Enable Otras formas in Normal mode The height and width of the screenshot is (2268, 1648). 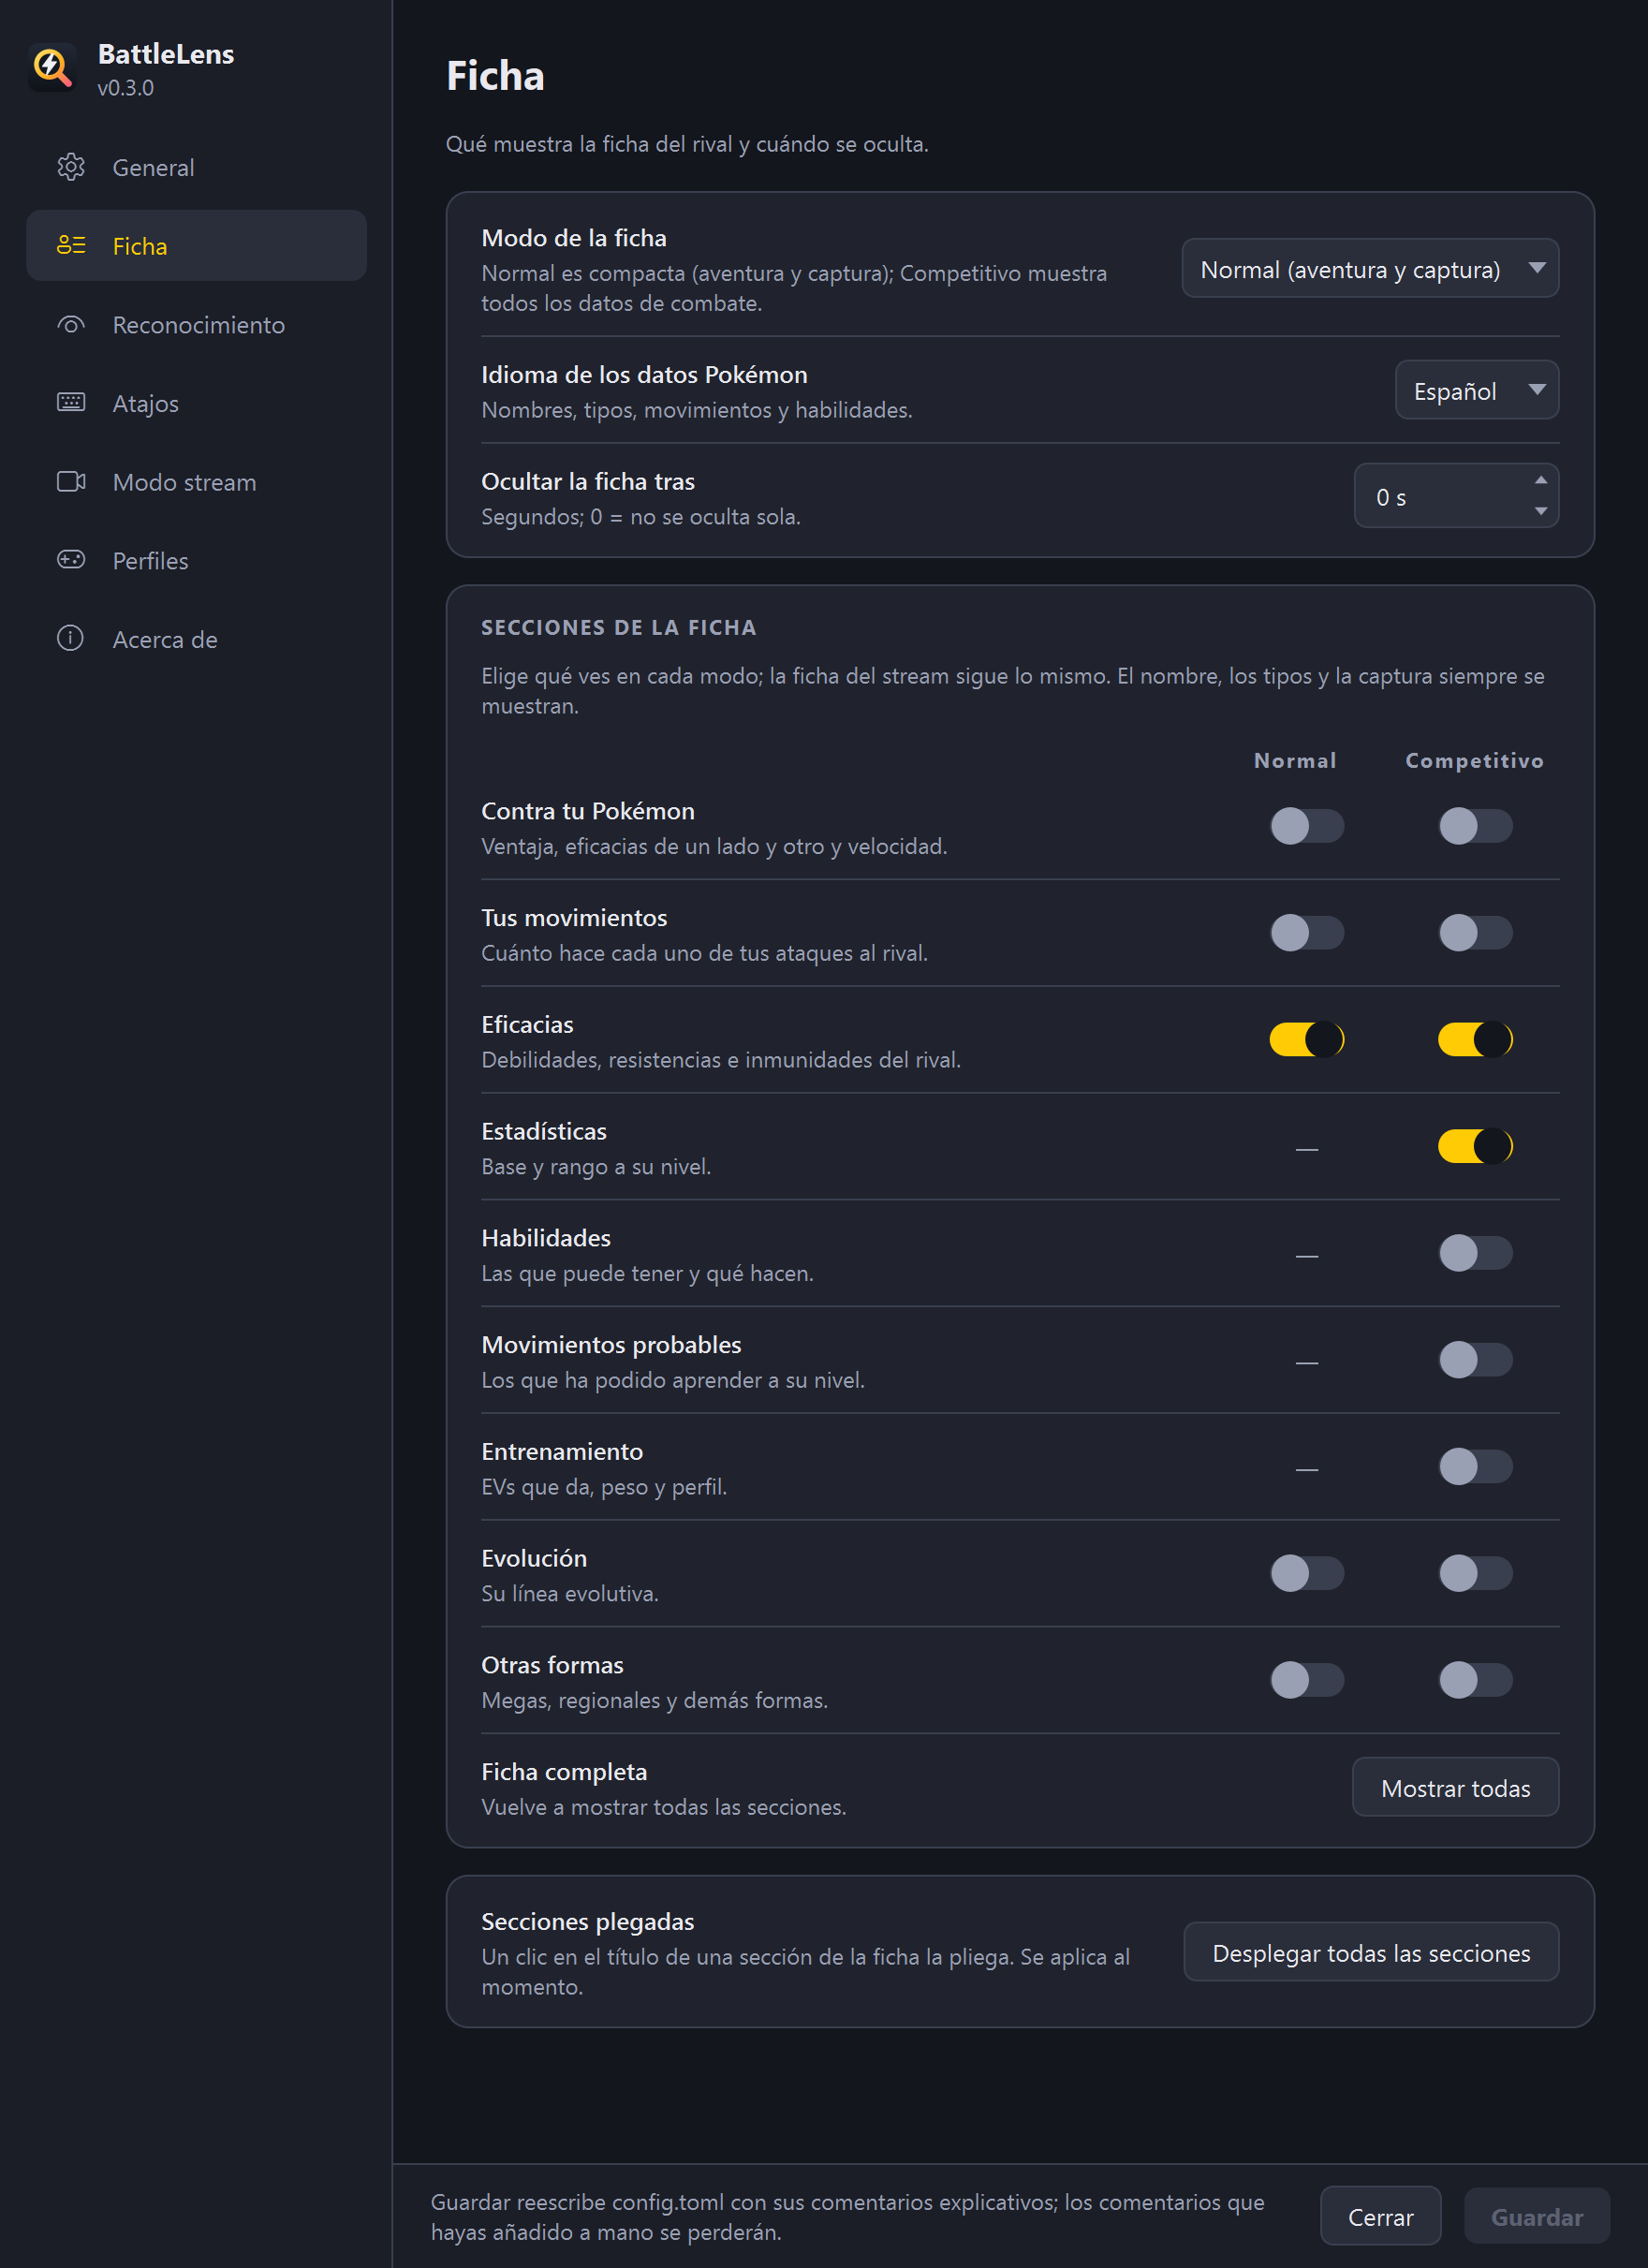pos(1307,1680)
